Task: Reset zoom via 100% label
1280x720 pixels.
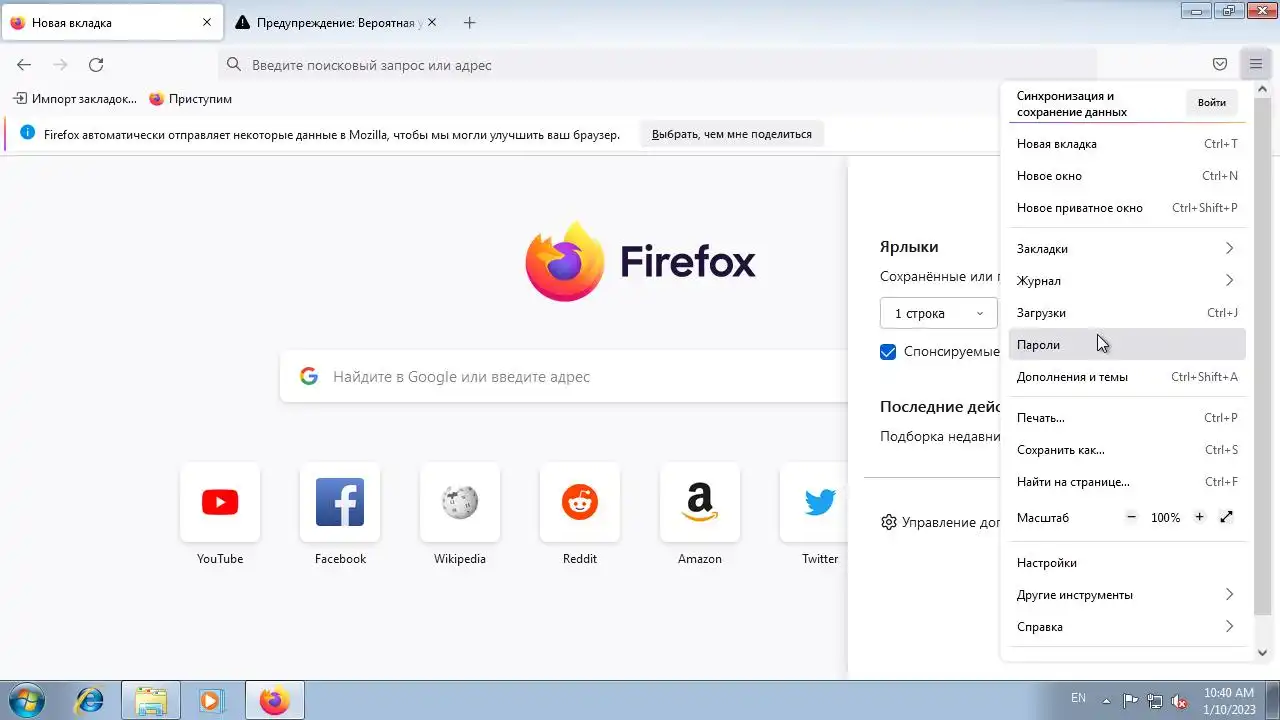Action: (1165, 517)
